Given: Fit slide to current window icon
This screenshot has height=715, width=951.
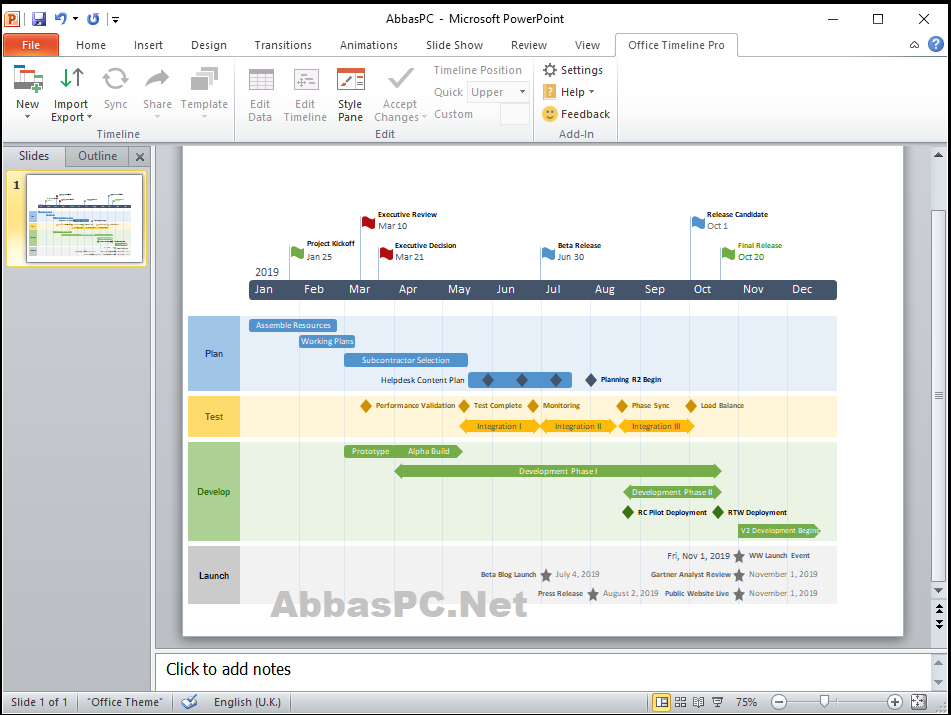Looking at the screenshot, I should (919, 702).
